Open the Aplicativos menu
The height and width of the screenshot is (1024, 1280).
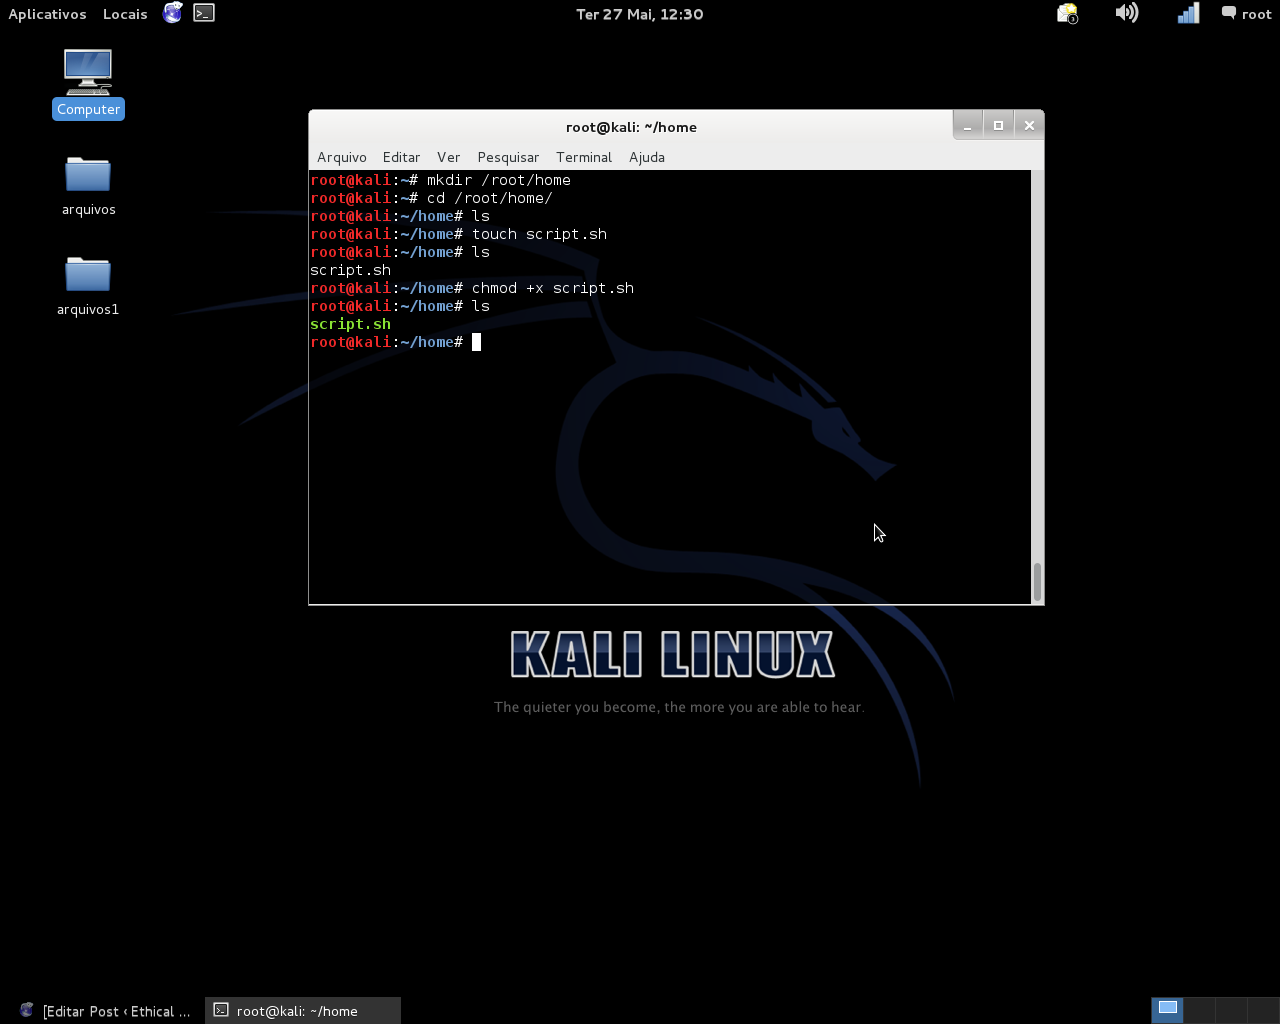point(47,14)
